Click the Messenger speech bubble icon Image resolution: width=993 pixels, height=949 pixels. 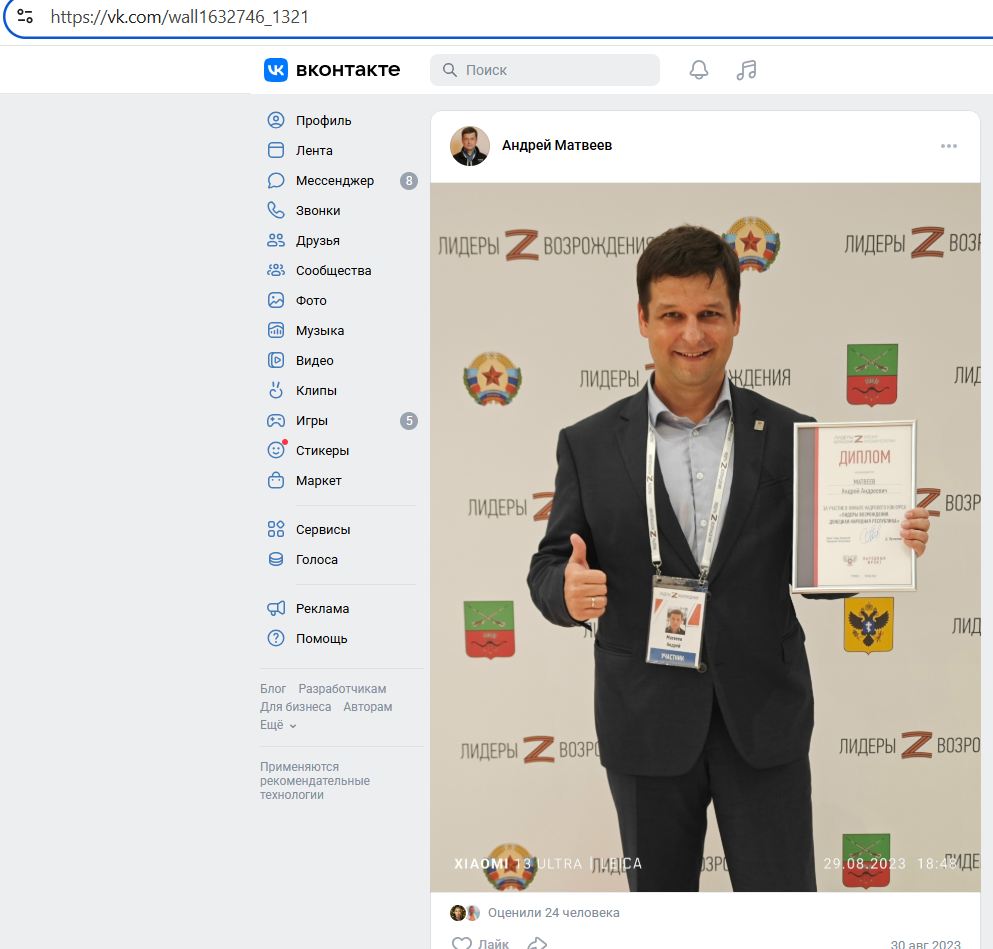(x=276, y=181)
